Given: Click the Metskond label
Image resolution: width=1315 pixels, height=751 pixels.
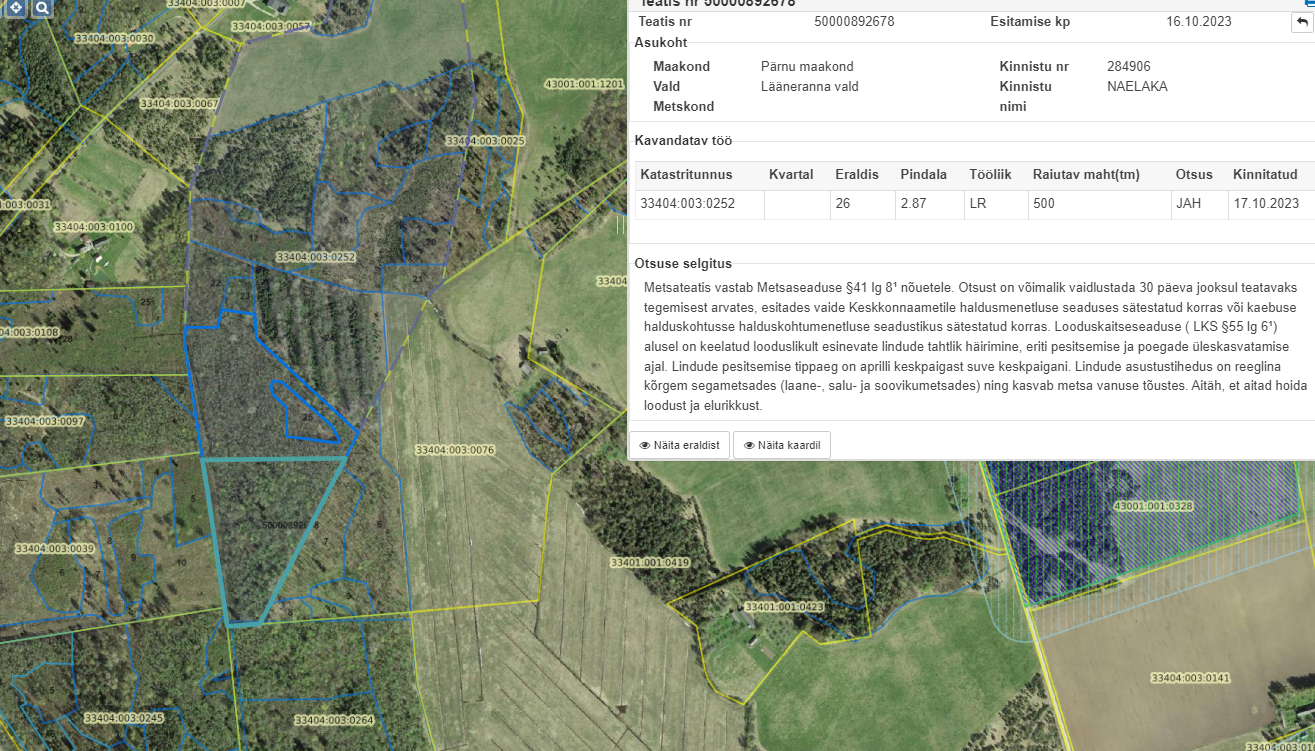Looking at the screenshot, I should pos(682,106).
